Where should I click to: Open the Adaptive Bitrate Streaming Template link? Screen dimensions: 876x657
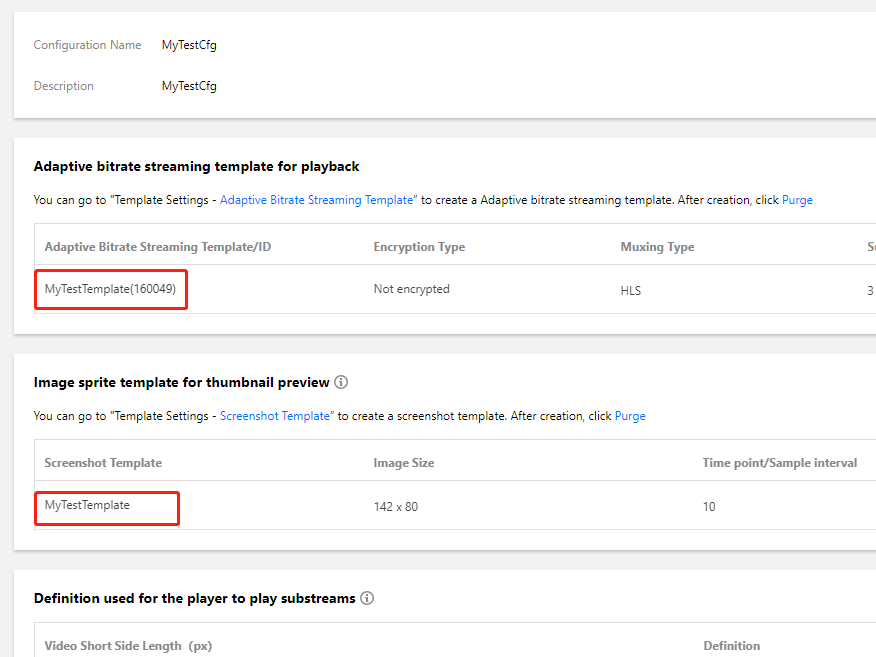(x=317, y=200)
